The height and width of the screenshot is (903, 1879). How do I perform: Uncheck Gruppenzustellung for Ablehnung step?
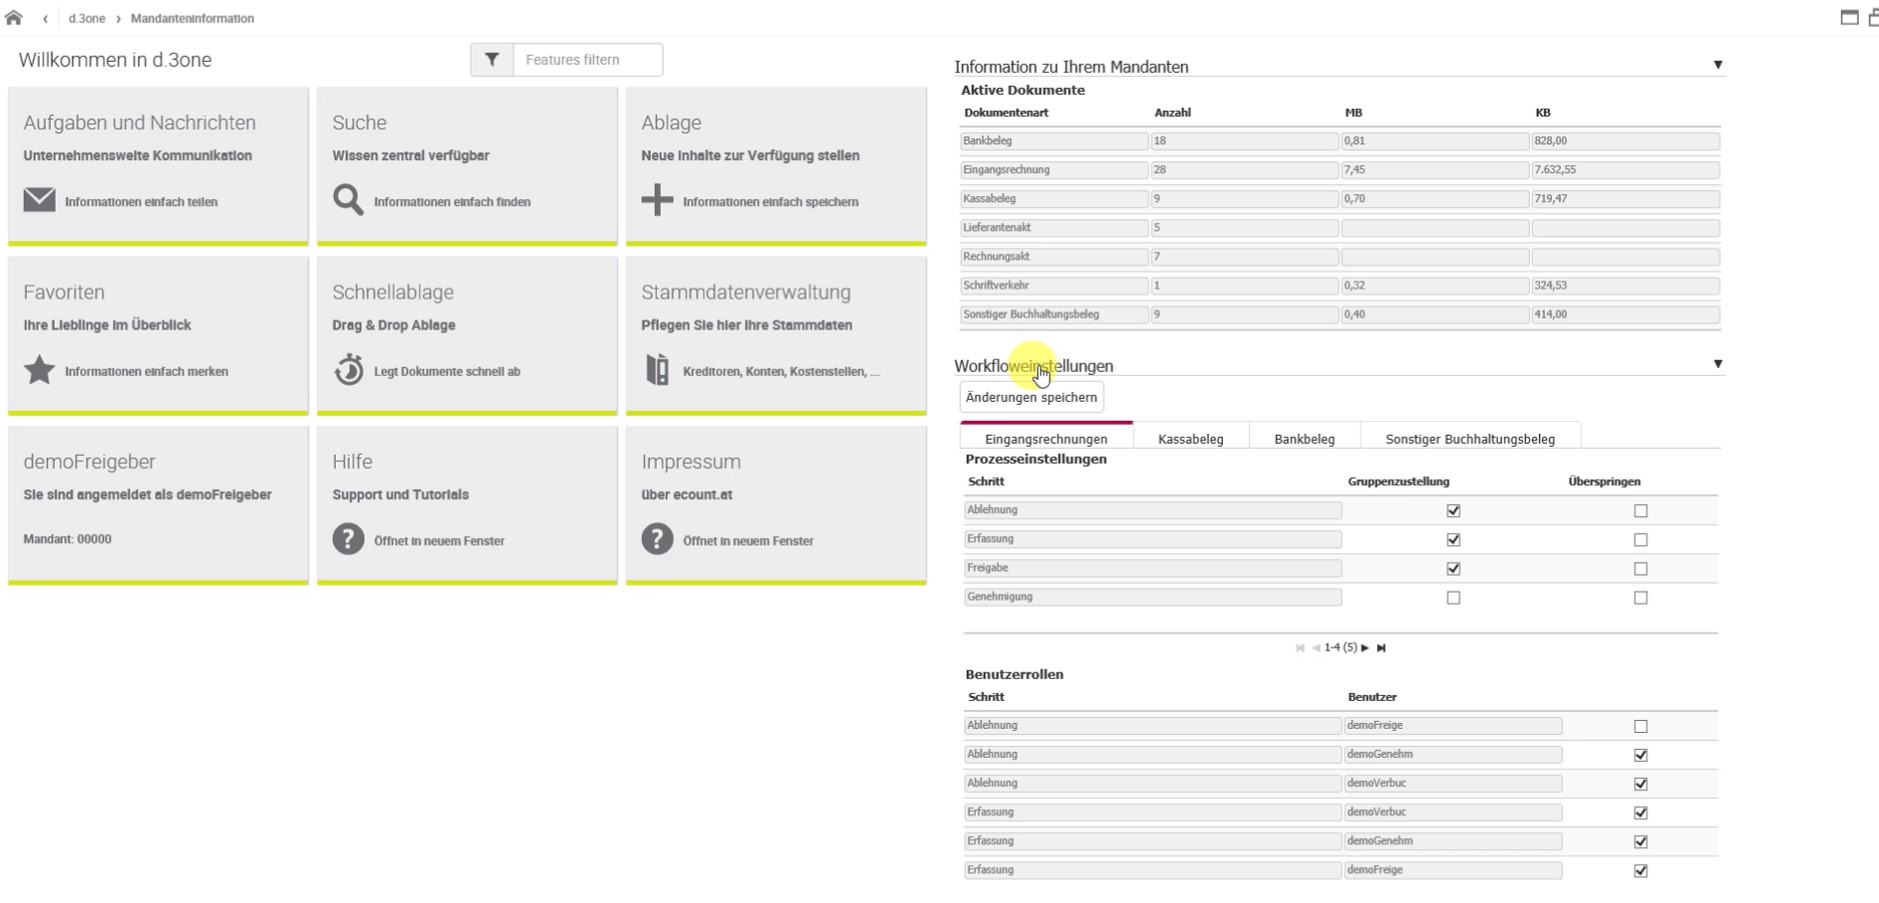pyautogui.click(x=1453, y=511)
